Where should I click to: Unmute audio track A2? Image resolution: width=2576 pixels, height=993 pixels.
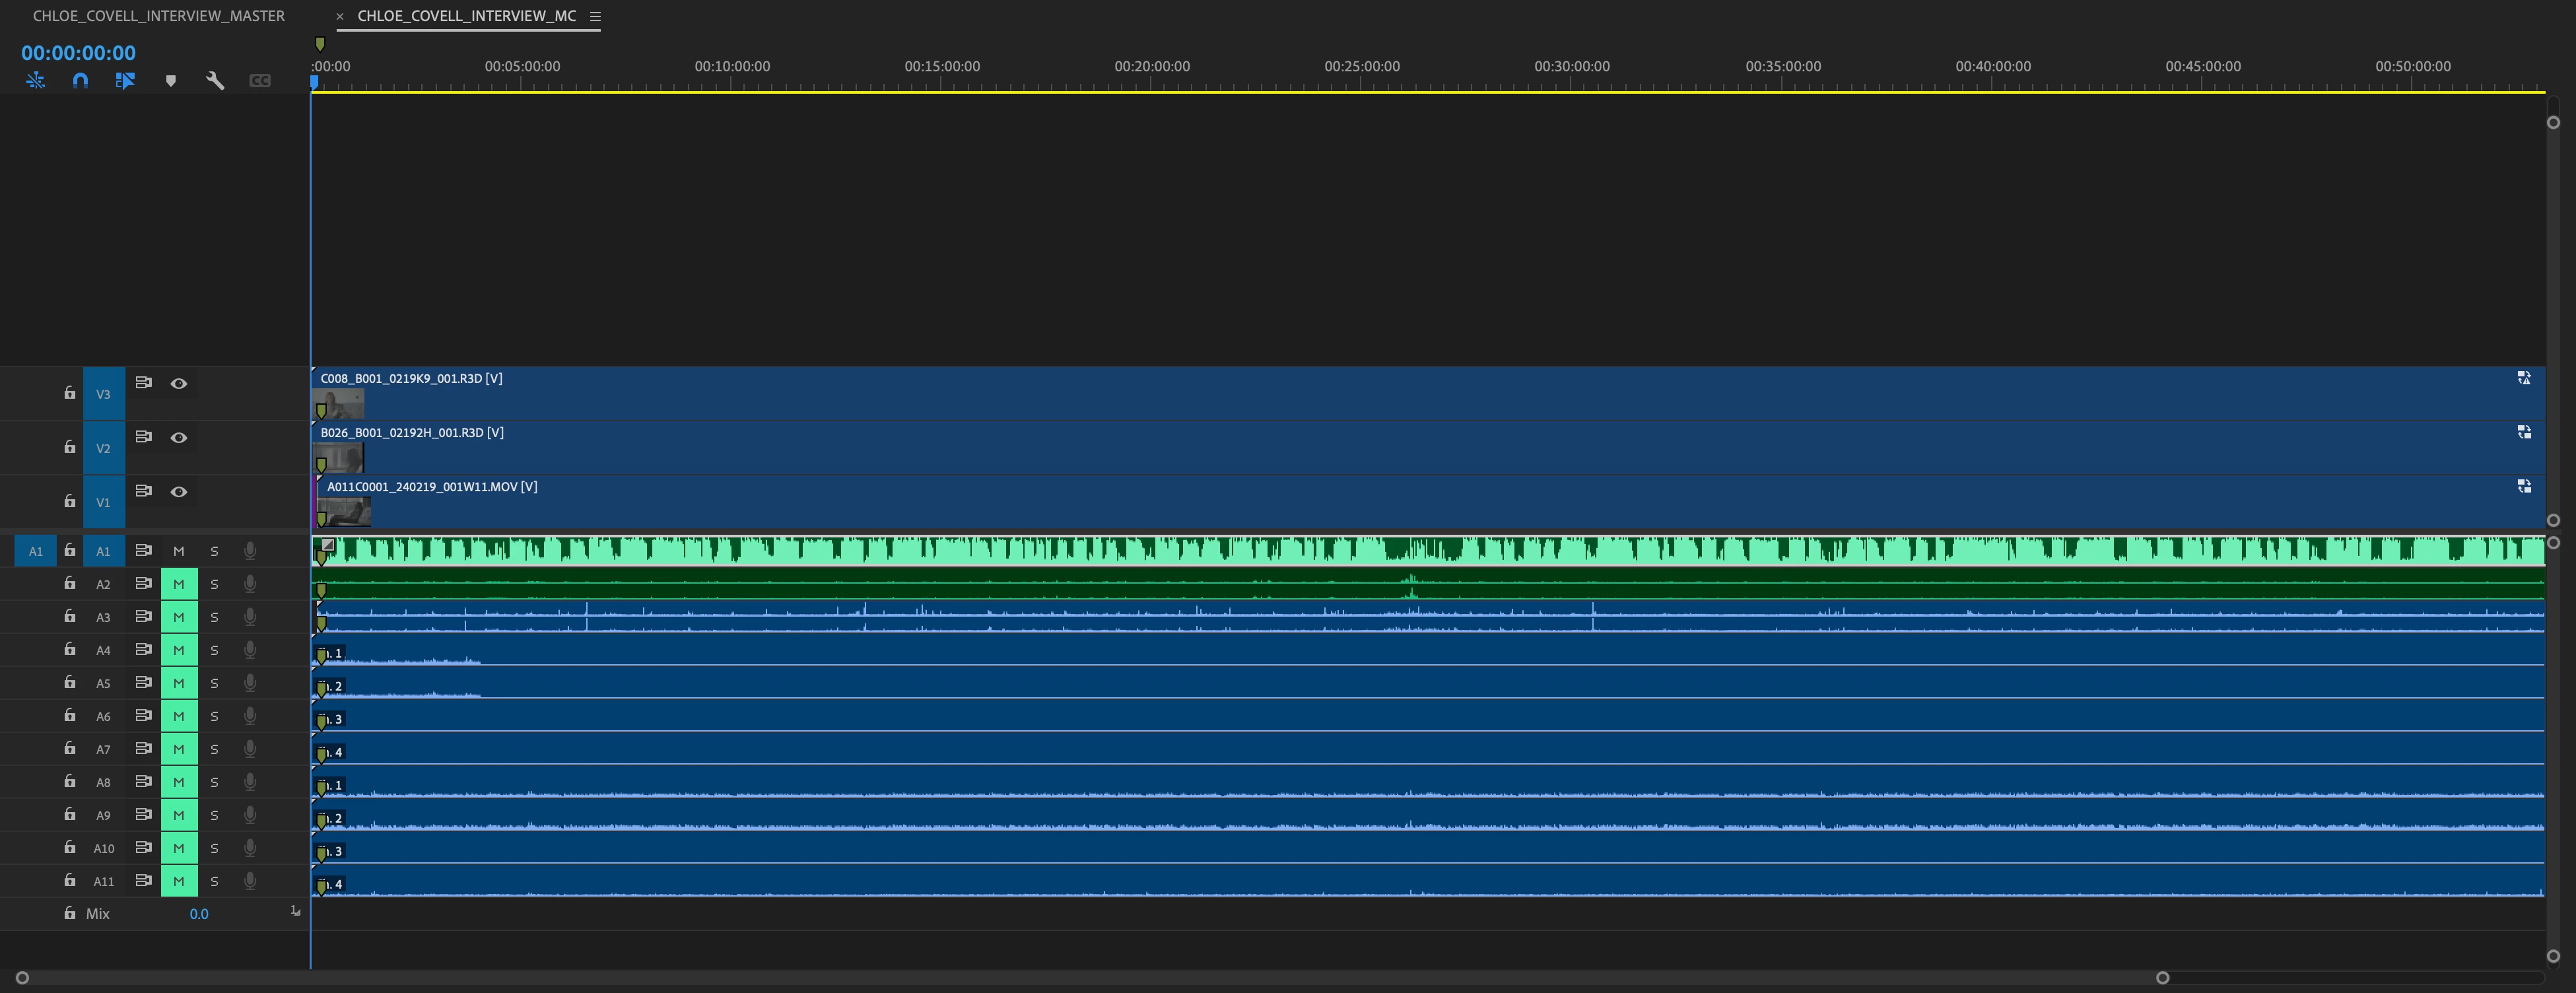click(179, 584)
